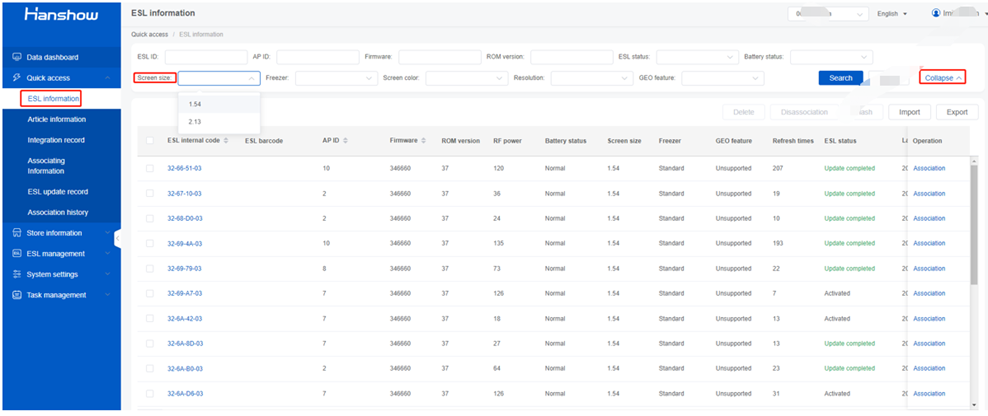Click the ESL ID input field
988x416 pixels.
pyautogui.click(x=206, y=57)
